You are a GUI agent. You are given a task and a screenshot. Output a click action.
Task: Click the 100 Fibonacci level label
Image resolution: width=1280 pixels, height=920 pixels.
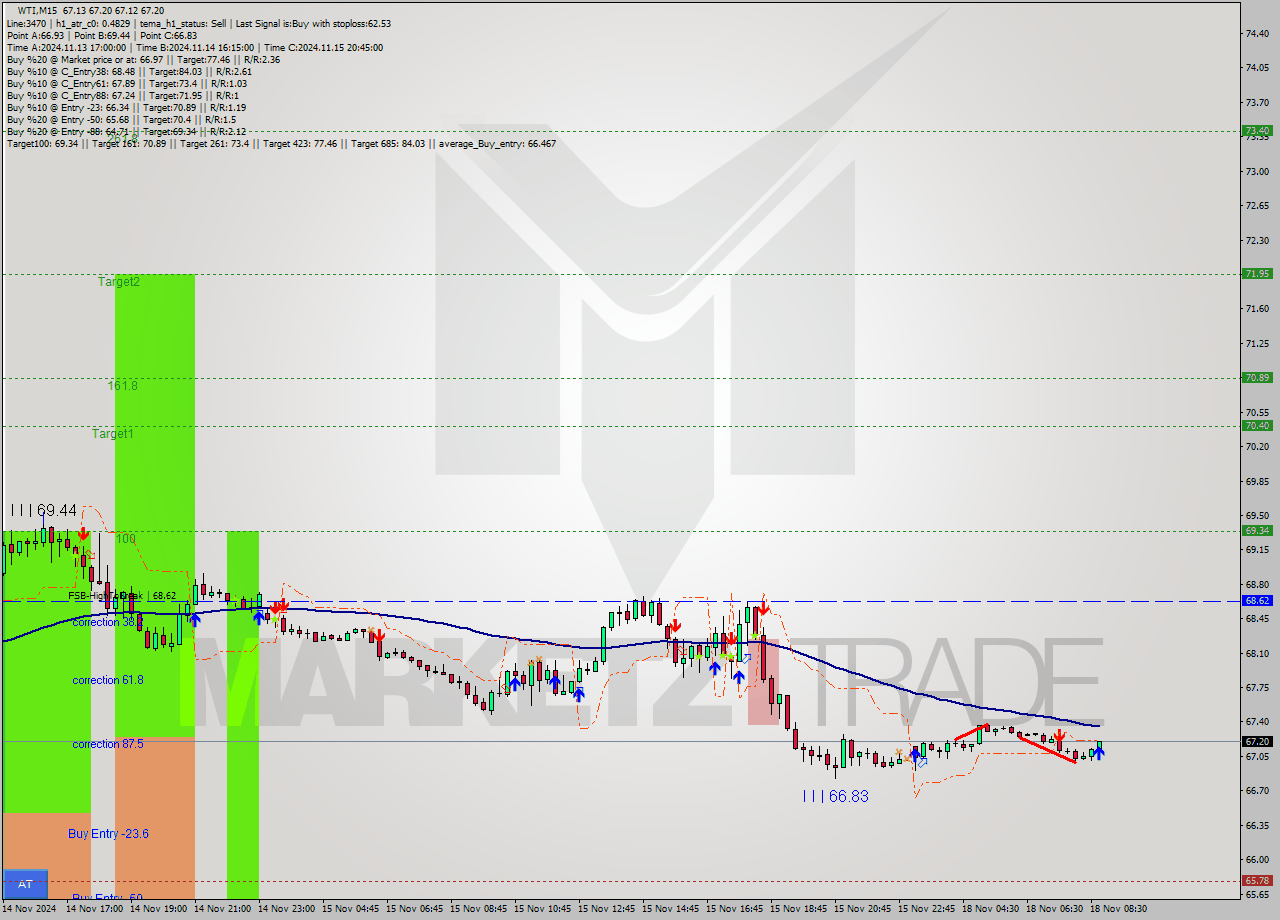click(125, 538)
